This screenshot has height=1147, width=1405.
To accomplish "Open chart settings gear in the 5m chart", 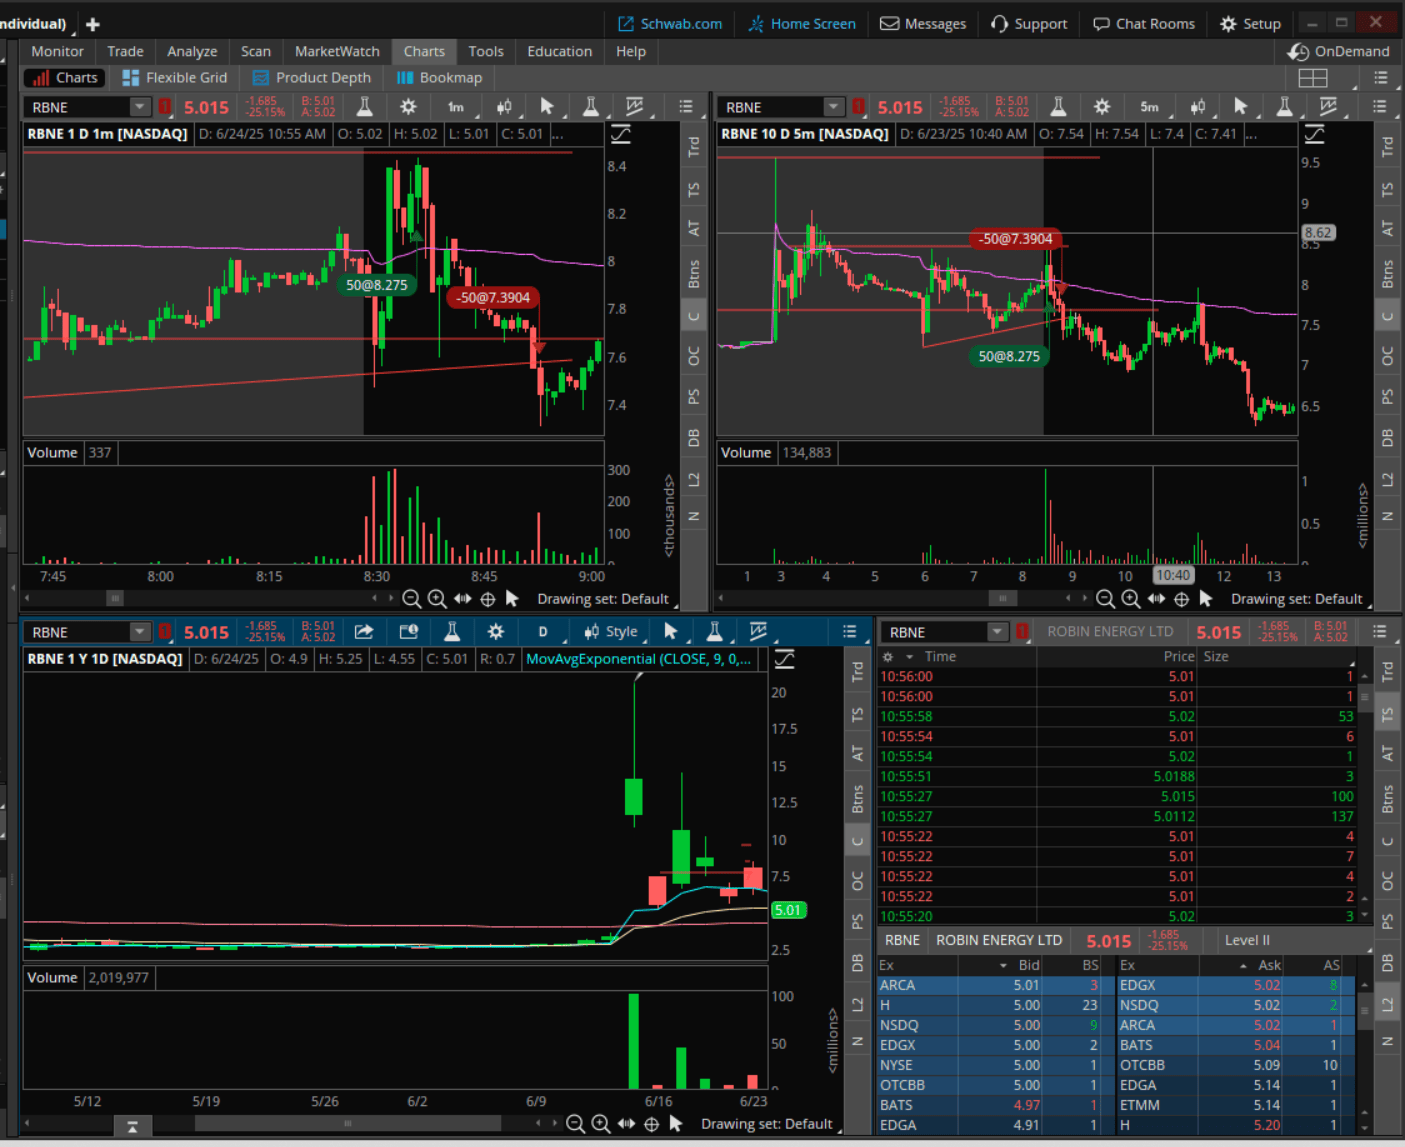I will tap(1102, 107).
